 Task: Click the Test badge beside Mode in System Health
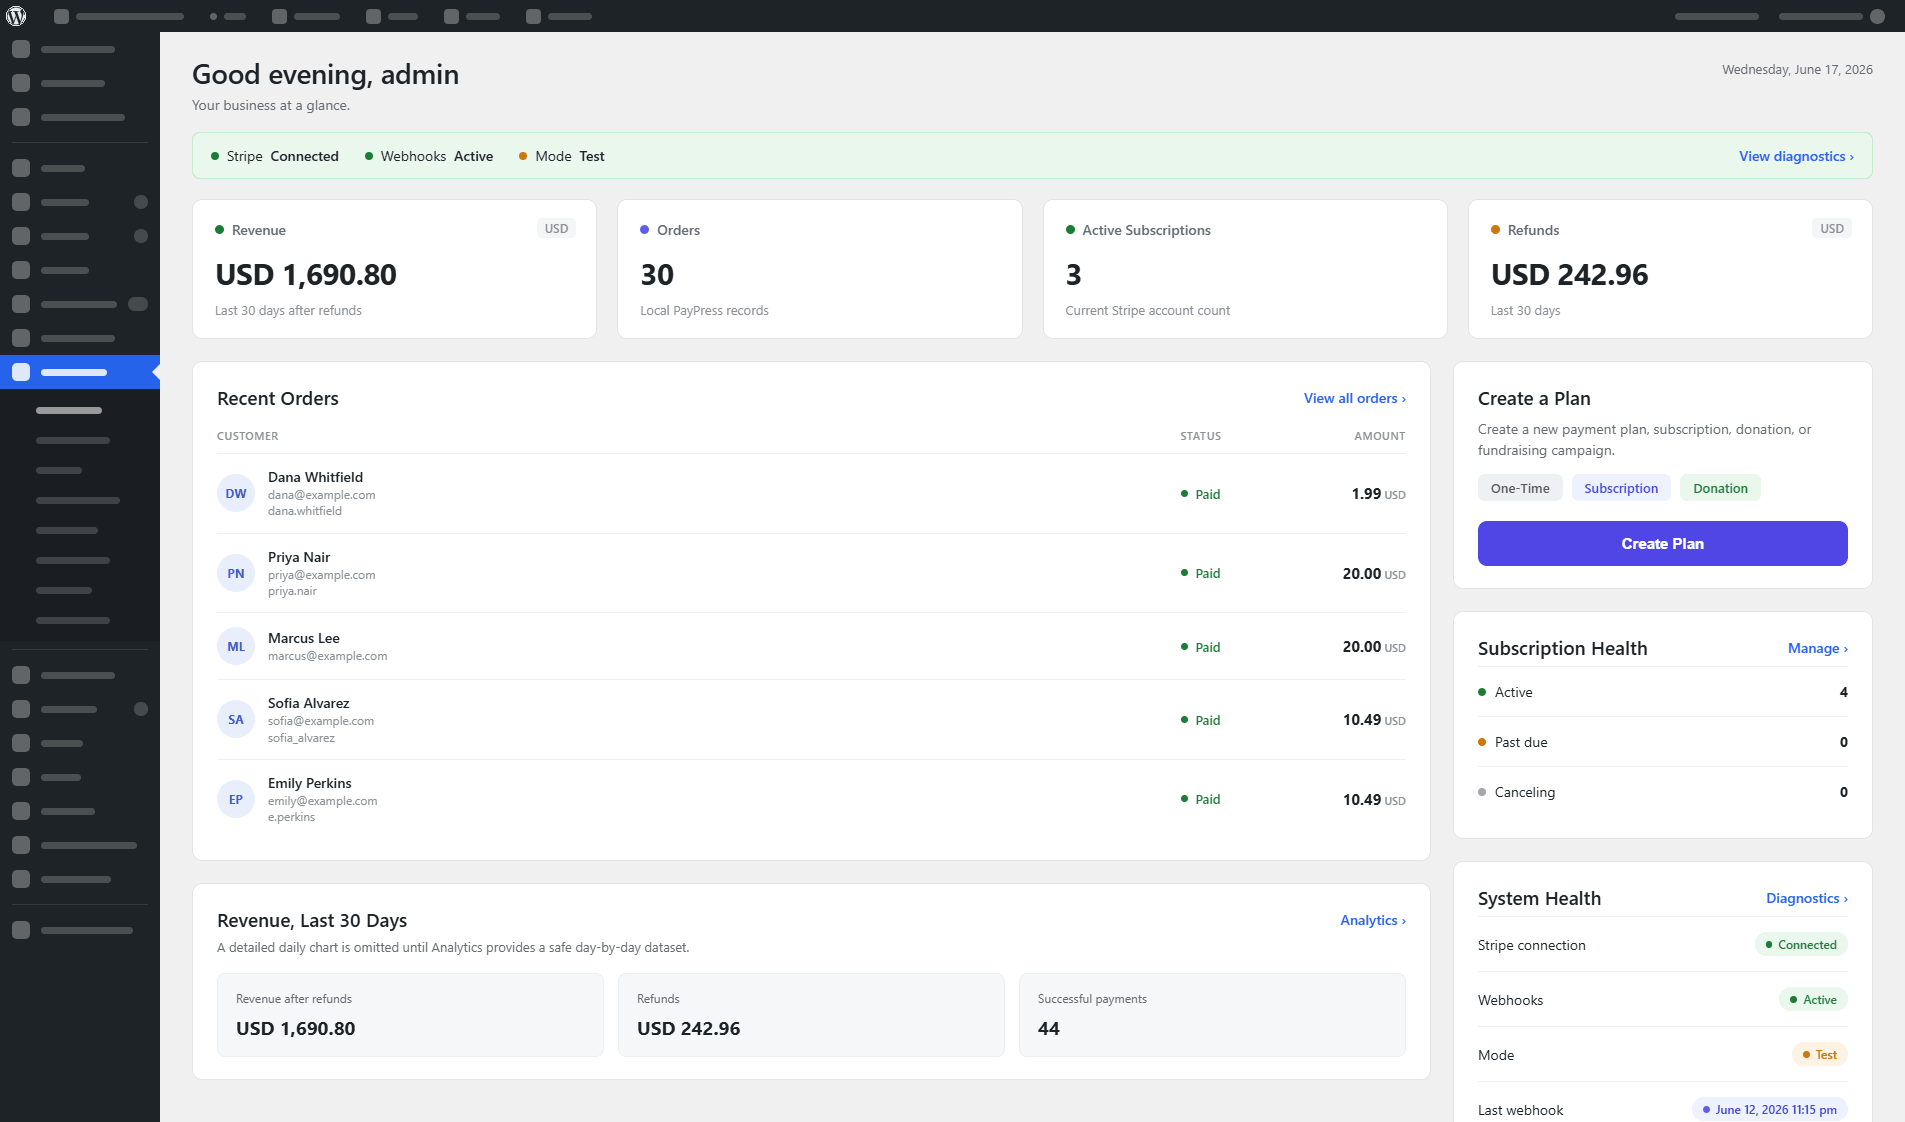tap(1819, 1055)
